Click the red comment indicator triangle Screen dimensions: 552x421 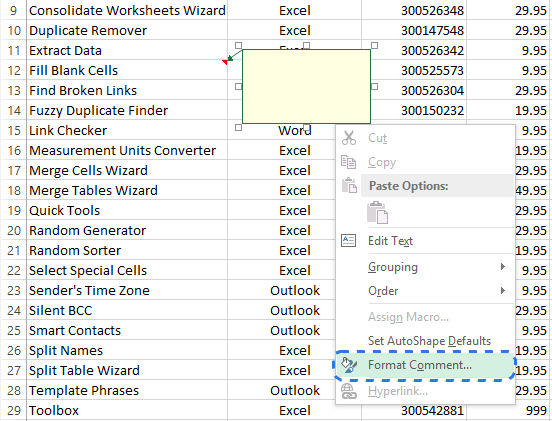pos(225,62)
